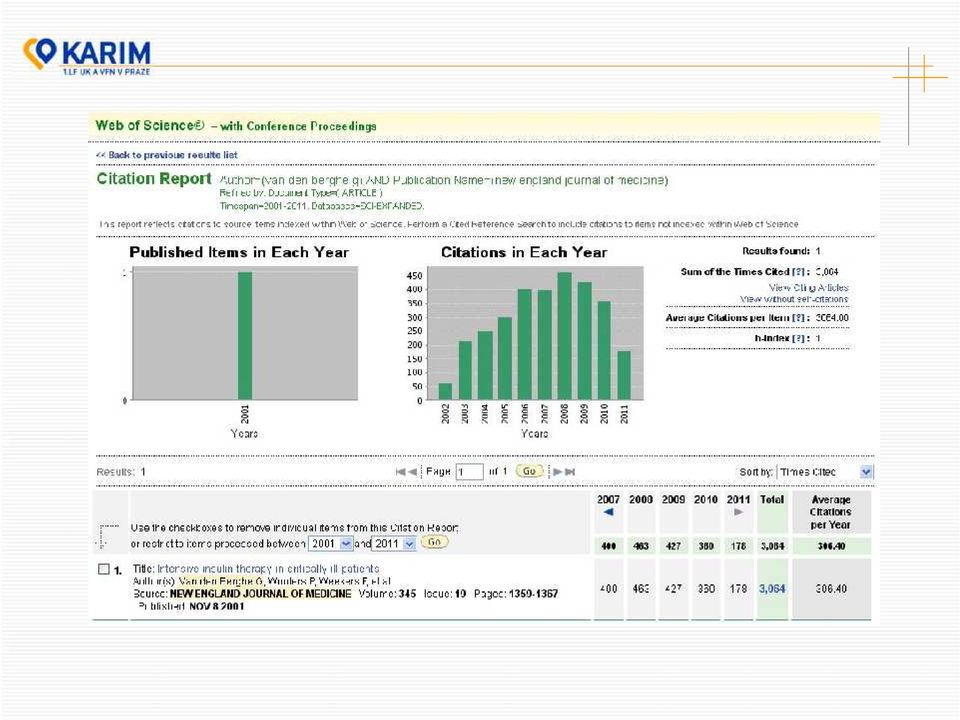Viewport: 960px width, 720px height.
Task: Focus the Page number input field
Action: coord(470,472)
